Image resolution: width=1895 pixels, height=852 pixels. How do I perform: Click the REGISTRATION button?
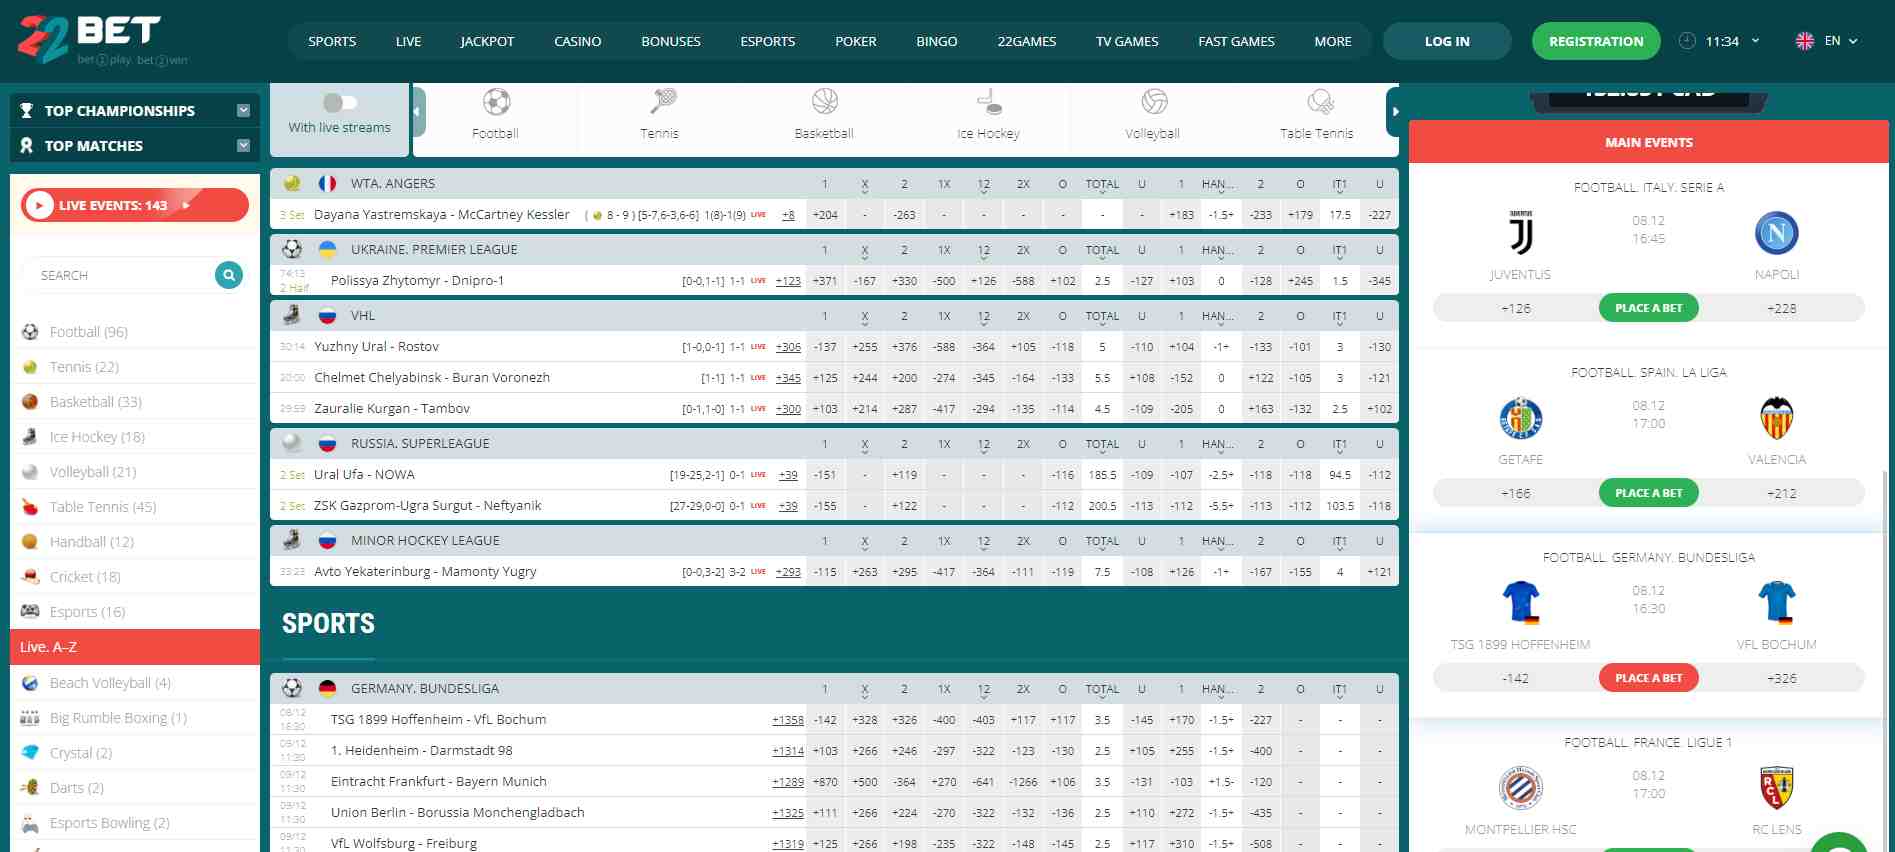pos(1596,41)
